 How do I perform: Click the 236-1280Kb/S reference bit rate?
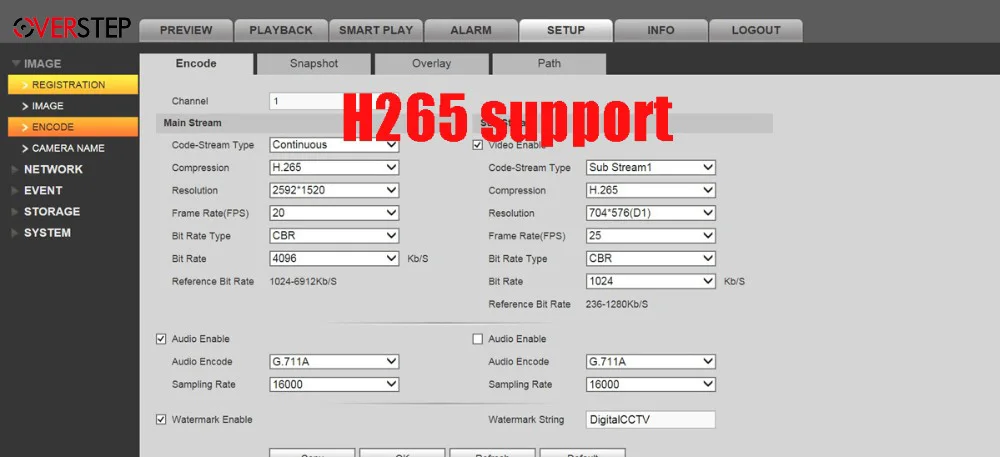pyautogui.click(x=617, y=304)
